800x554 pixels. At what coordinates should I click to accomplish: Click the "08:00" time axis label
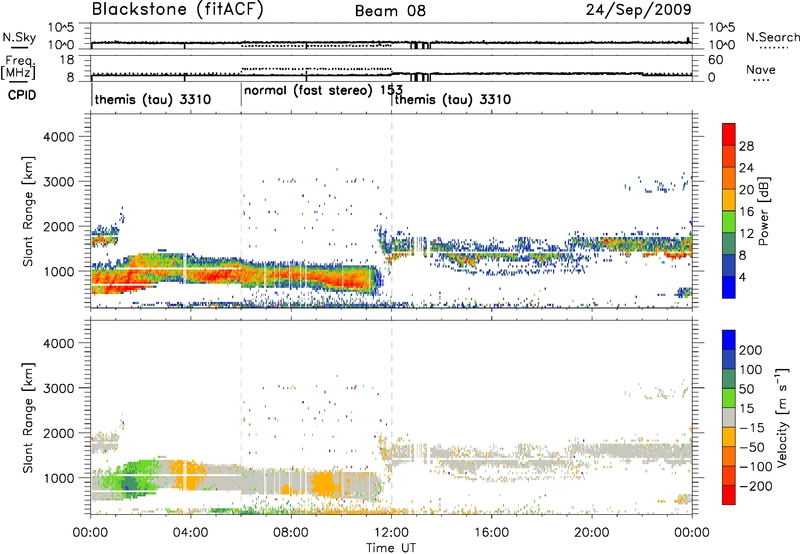click(x=291, y=532)
